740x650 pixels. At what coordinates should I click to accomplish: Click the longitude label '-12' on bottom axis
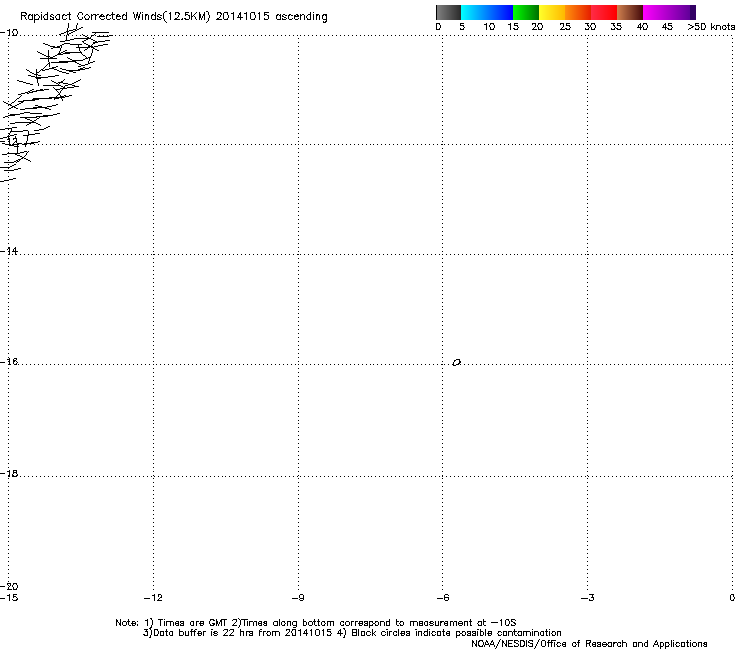click(153, 598)
